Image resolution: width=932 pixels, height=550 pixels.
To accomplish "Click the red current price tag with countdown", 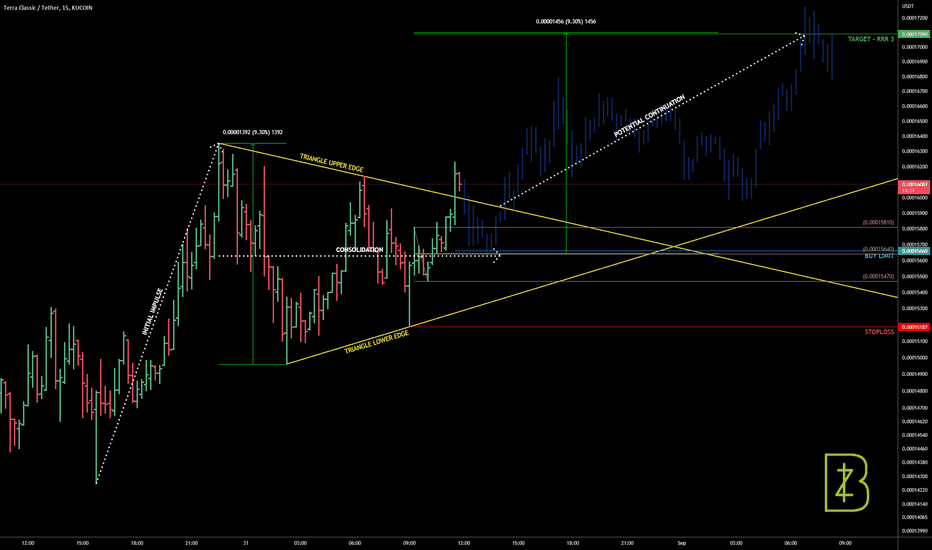I will (x=915, y=187).
